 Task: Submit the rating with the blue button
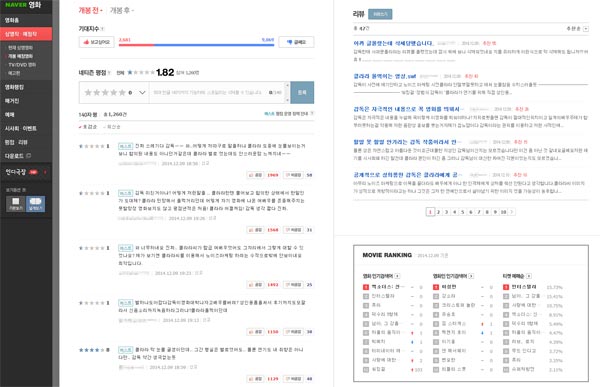click(302, 92)
